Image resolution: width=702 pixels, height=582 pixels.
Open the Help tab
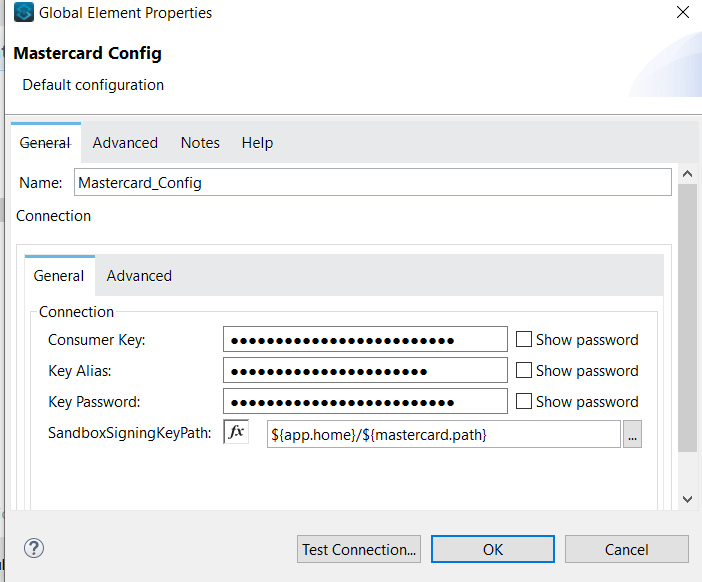pos(257,143)
